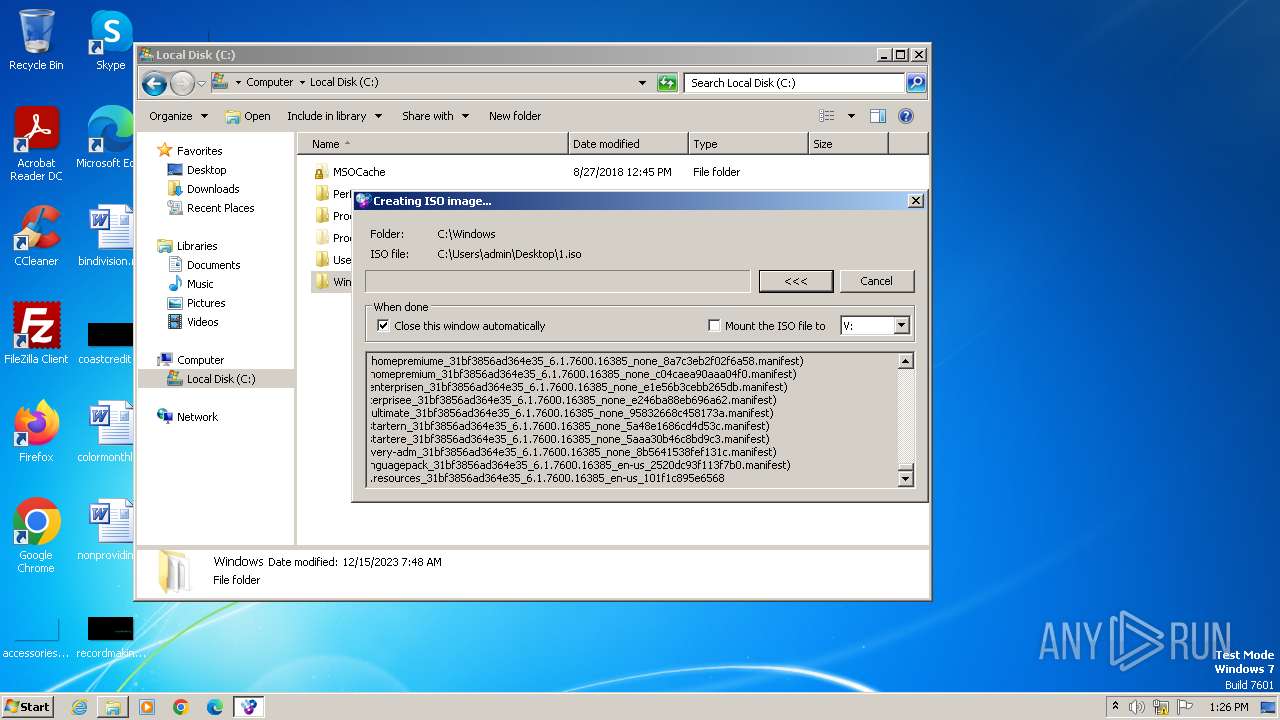
Task: Open CCleaner desktop shortcut
Action: [x=36, y=236]
